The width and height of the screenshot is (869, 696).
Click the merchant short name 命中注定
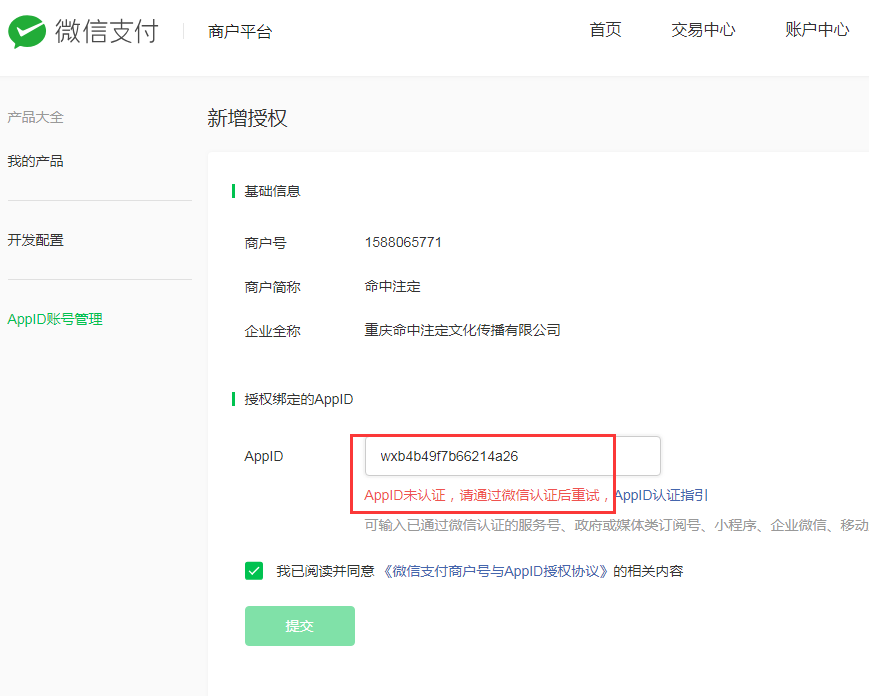click(x=392, y=286)
